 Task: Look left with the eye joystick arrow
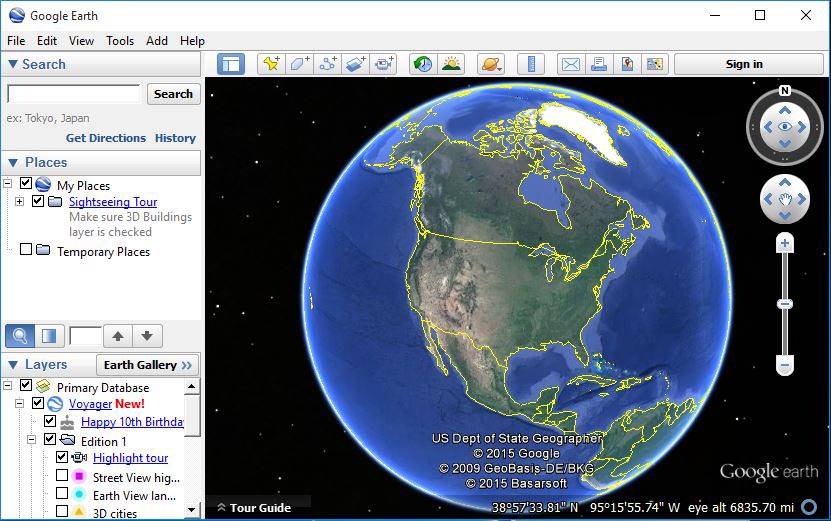tap(768, 127)
